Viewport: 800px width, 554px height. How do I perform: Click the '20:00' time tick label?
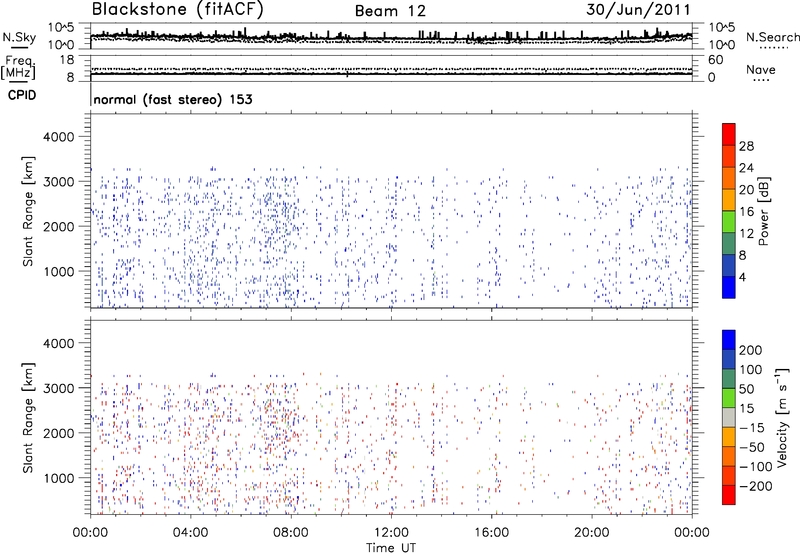(x=592, y=533)
